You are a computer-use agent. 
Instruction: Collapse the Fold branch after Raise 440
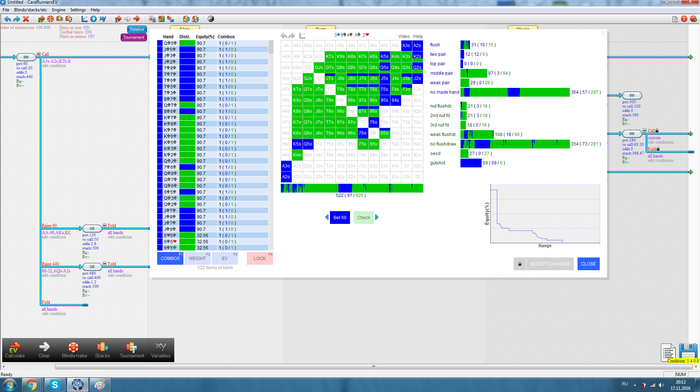point(104,264)
